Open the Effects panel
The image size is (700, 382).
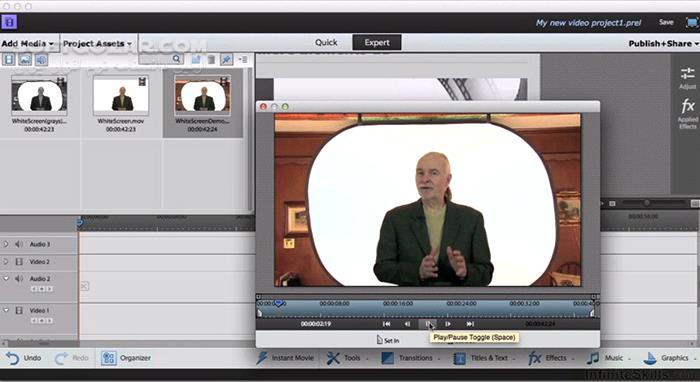click(x=550, y=358)
